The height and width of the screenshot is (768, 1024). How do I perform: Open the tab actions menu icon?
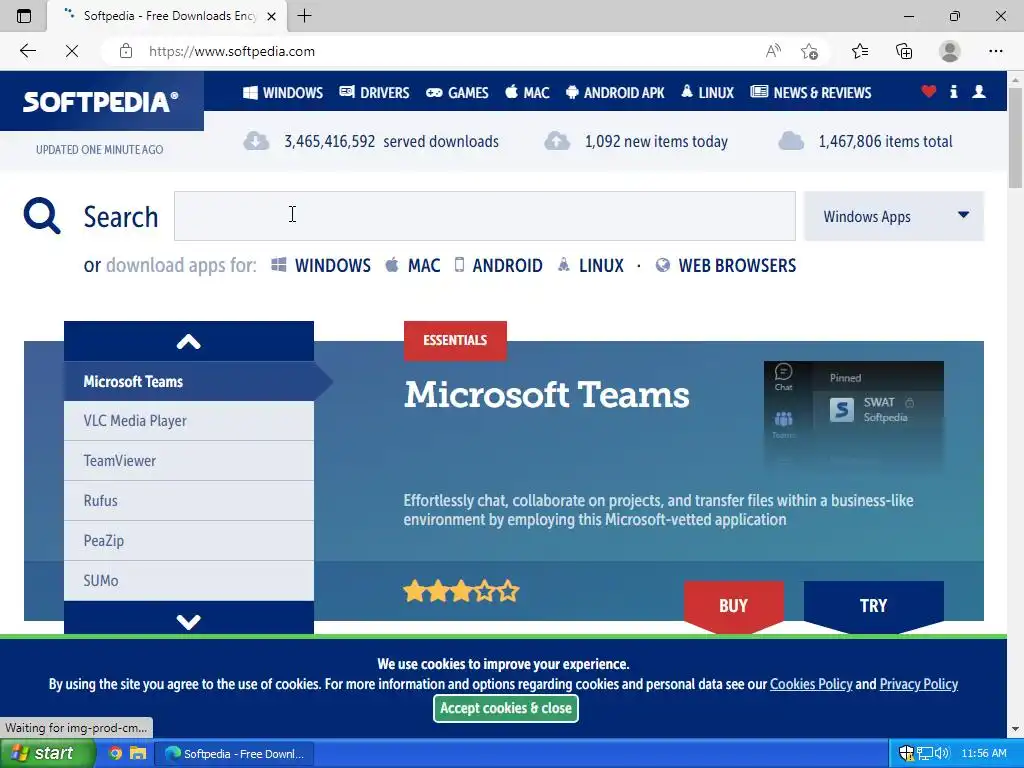pyautogui.click(x=24, y=16)
